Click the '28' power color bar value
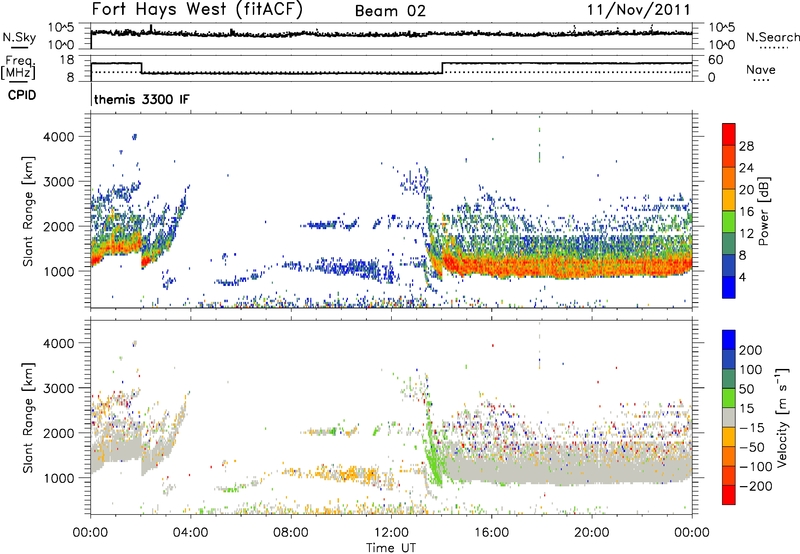 746,146
